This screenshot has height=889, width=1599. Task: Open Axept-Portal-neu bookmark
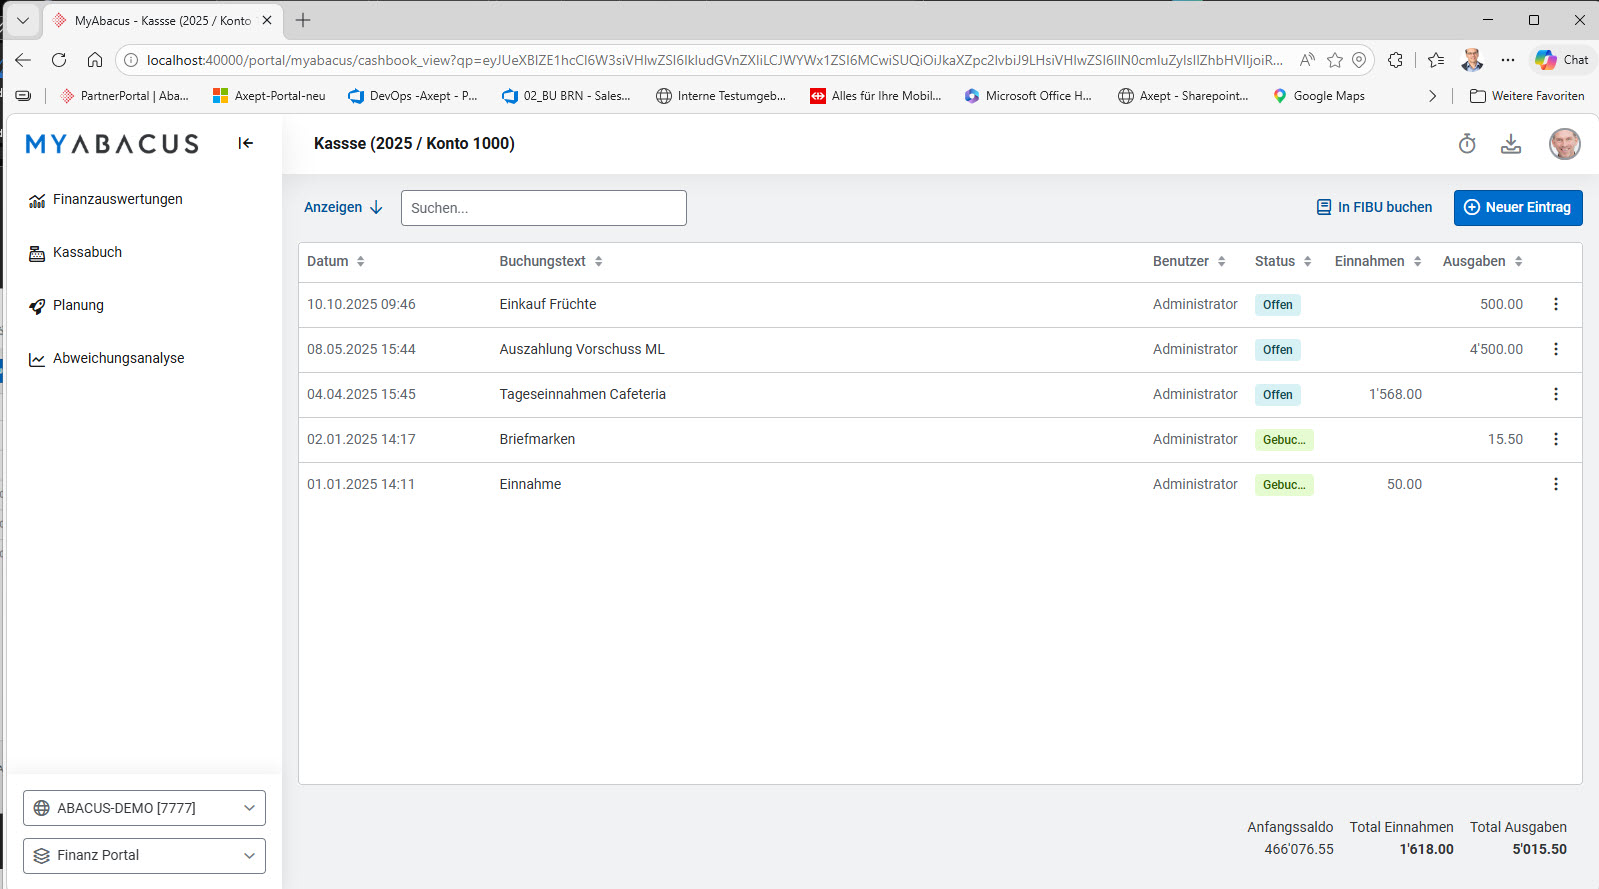(269, 96)
